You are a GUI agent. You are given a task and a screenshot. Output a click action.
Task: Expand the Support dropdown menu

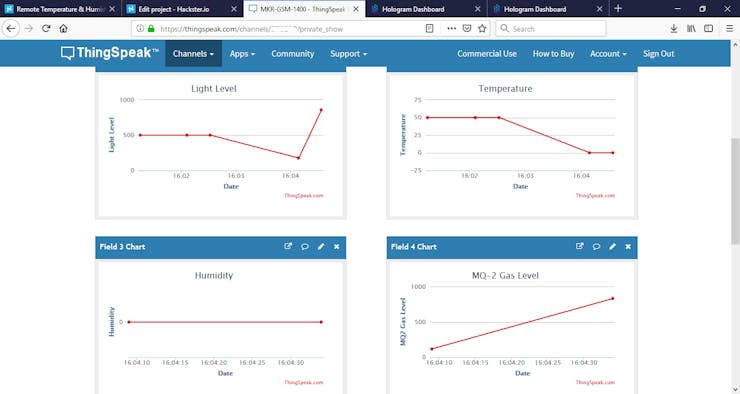[x=348, y=54]
